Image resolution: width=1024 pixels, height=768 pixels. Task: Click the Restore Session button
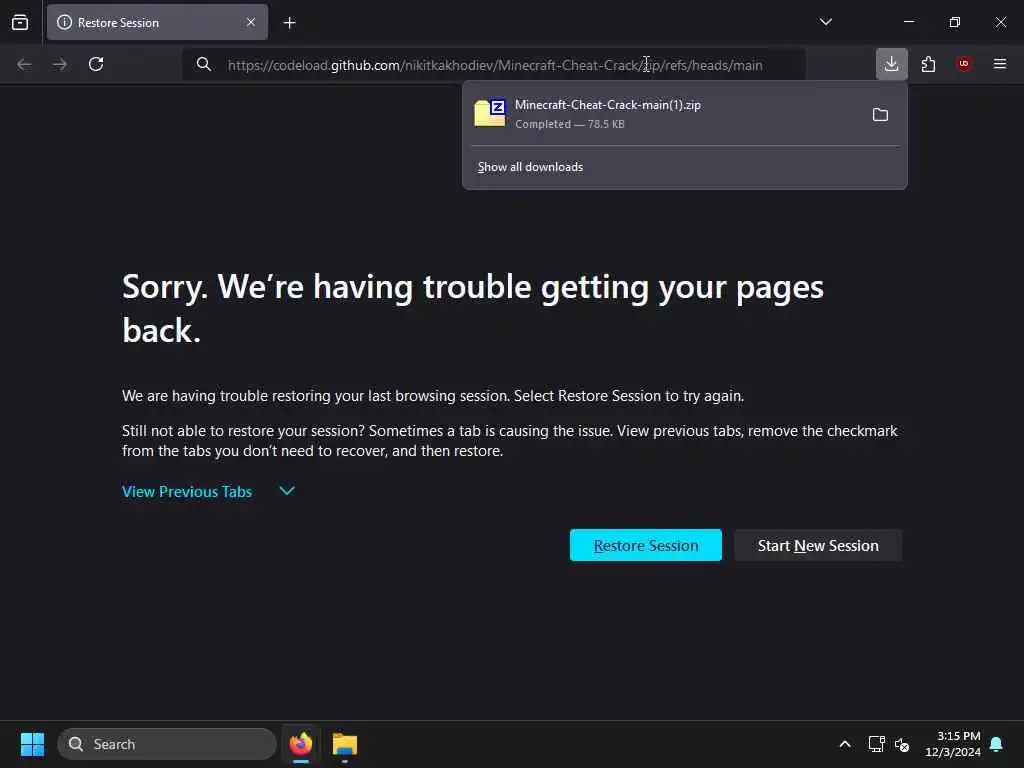point(646,545)
